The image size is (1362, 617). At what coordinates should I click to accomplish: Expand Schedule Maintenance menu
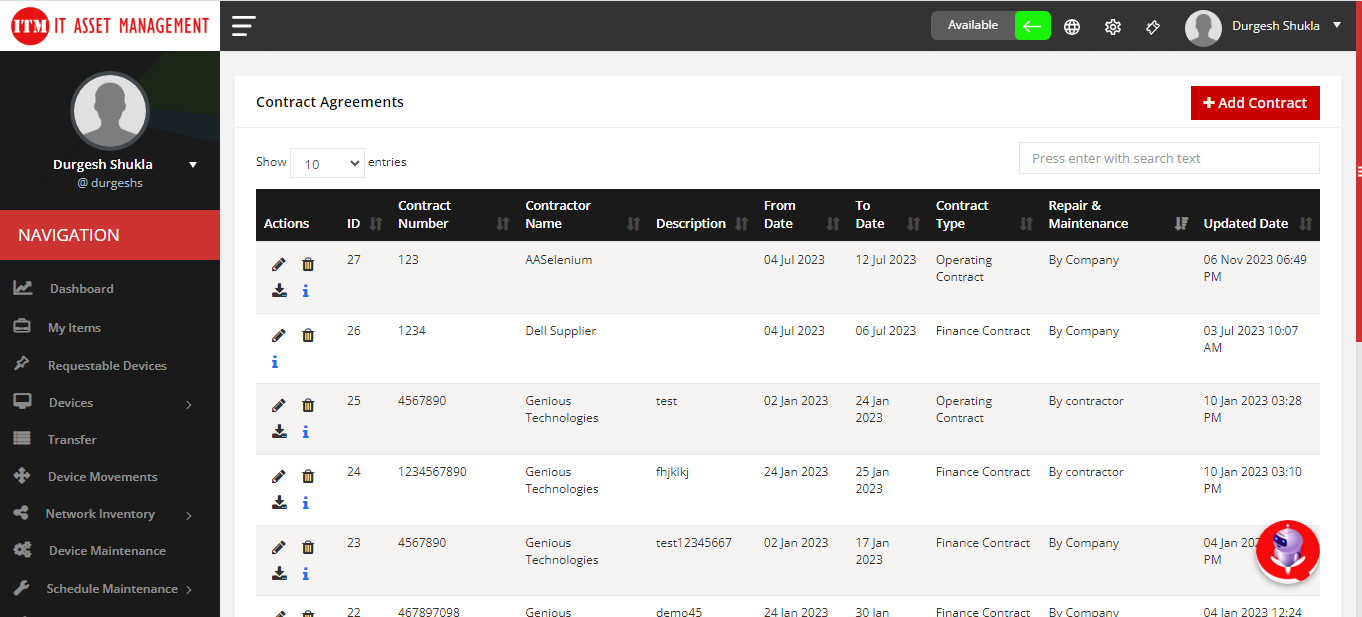pyautogui.click(x=110, y=589)
